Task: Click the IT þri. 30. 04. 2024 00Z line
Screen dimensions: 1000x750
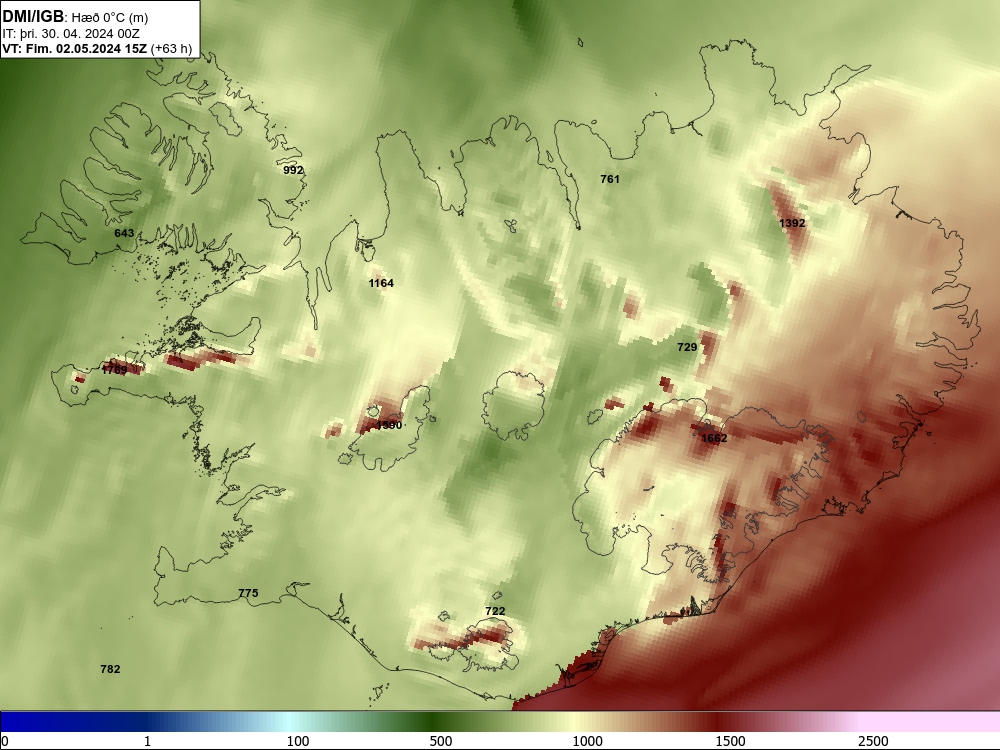Action: point(71,34)
